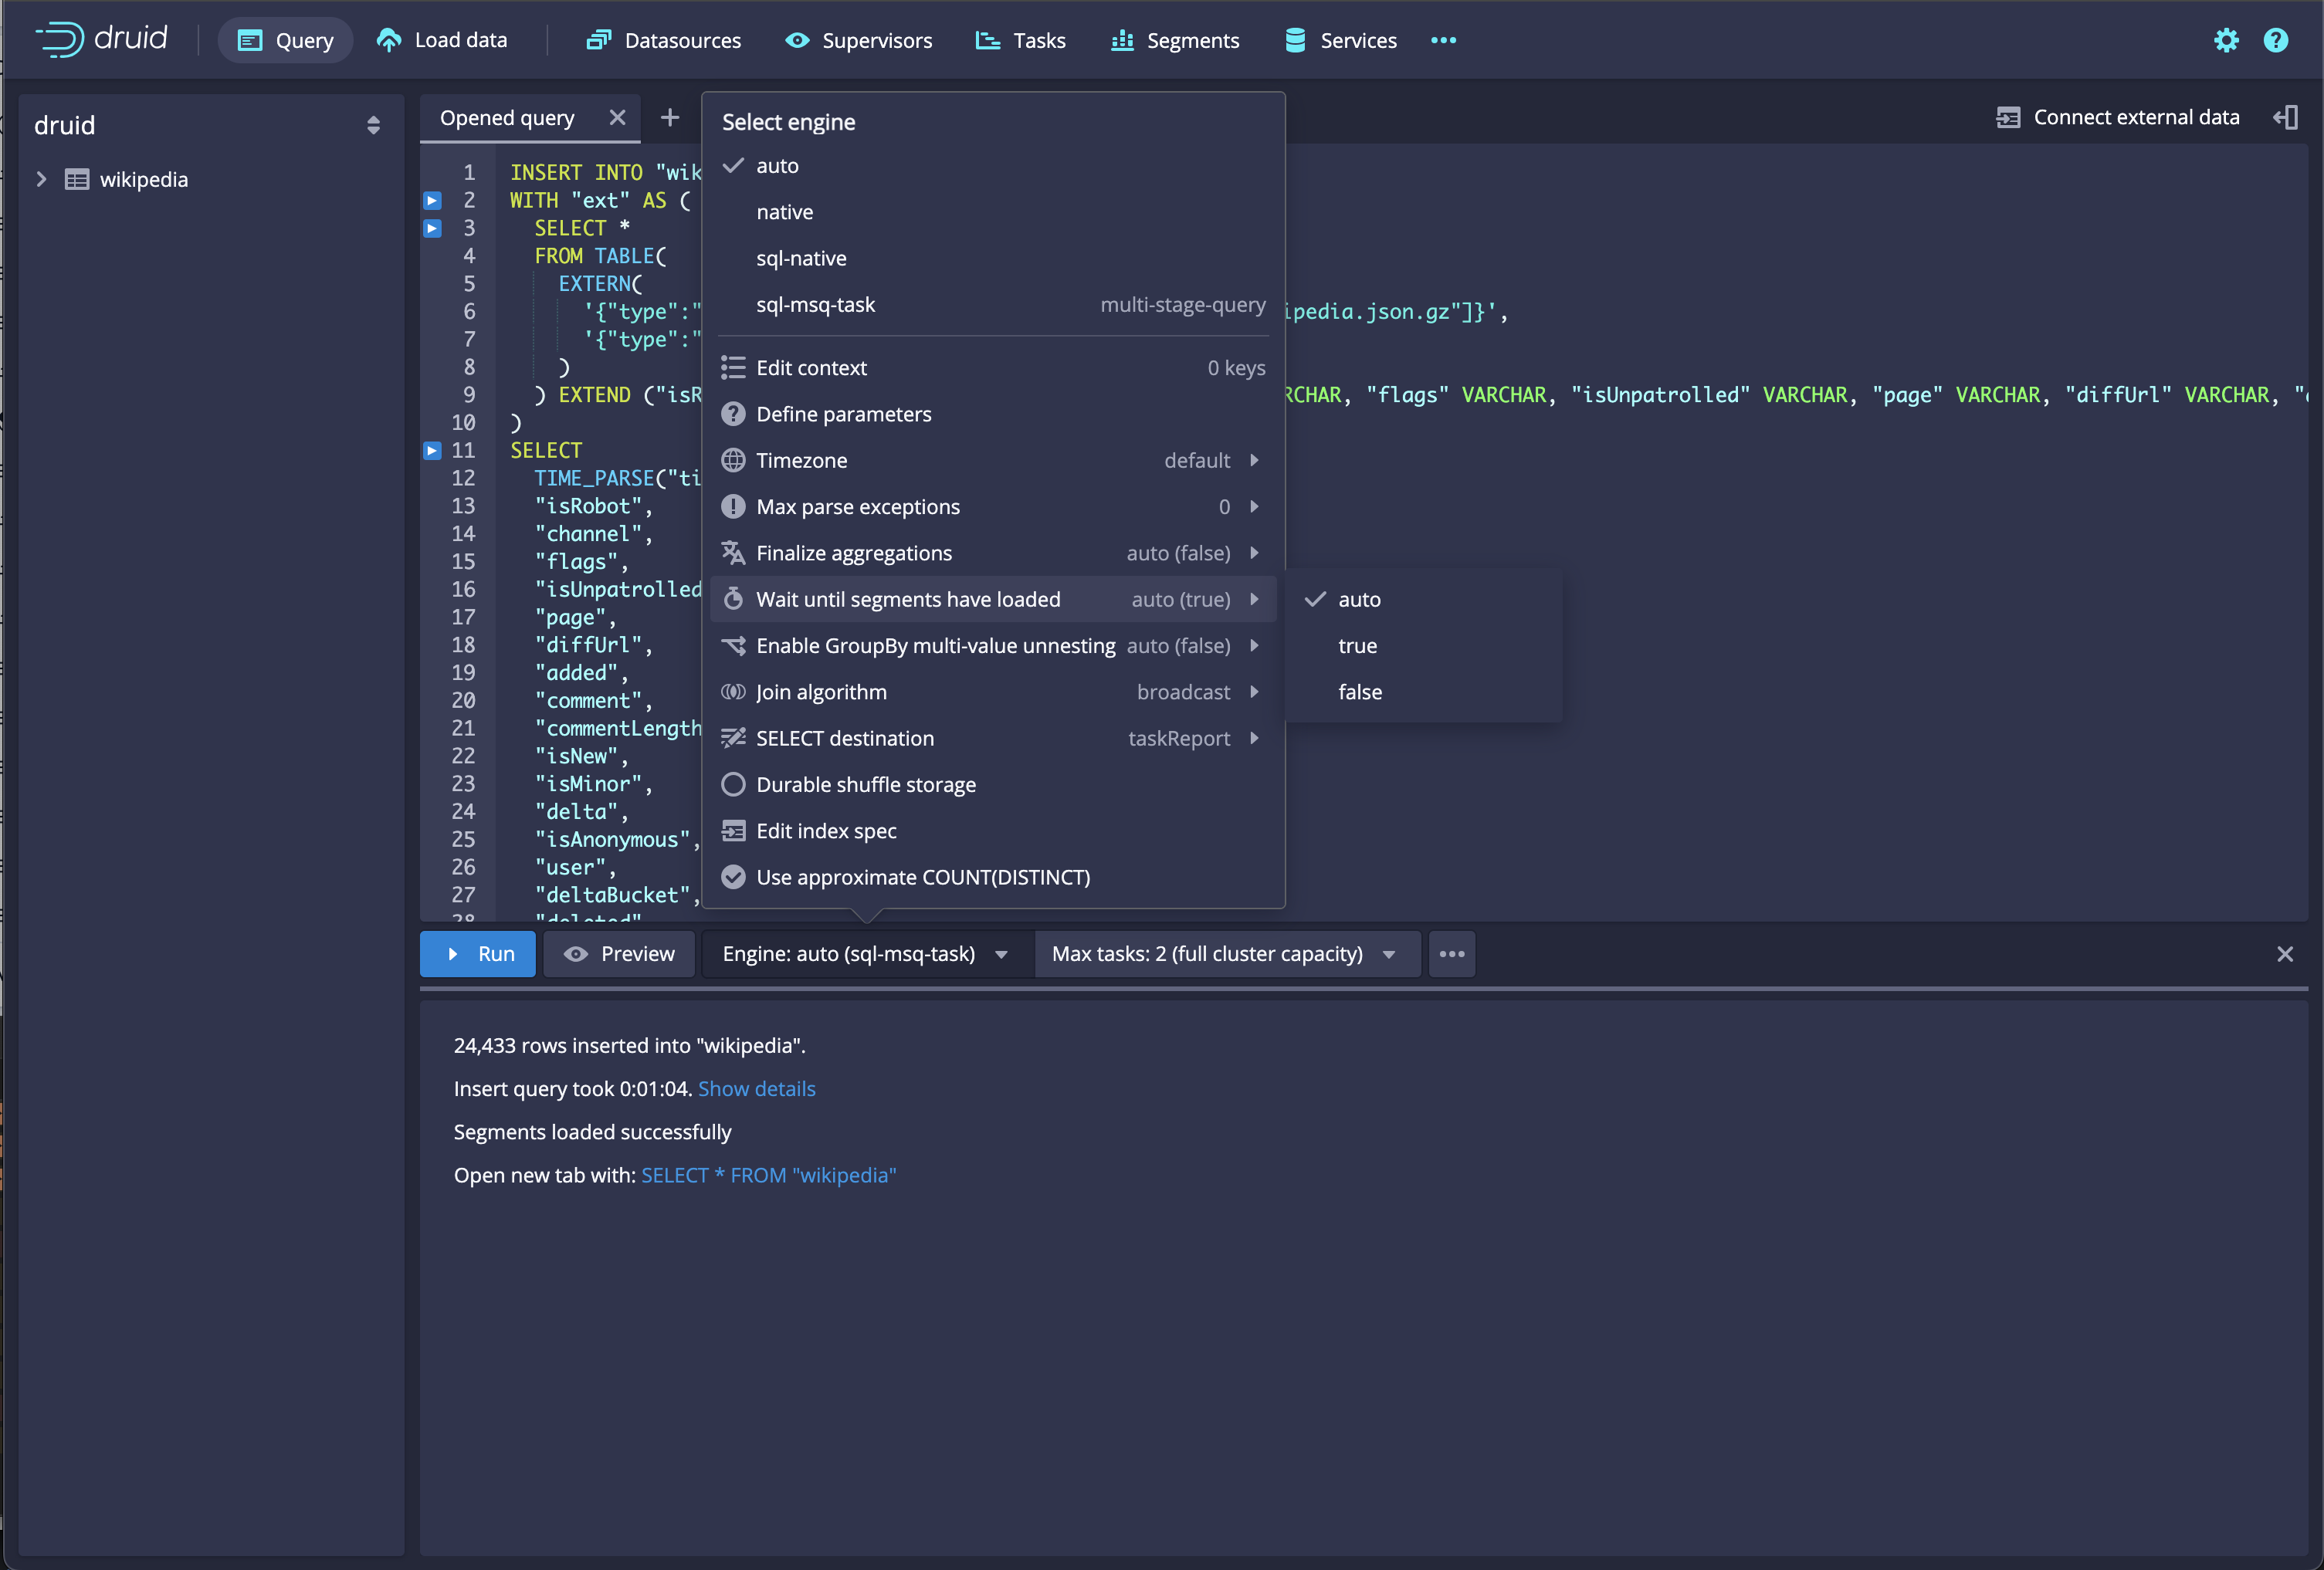Open the Datasources view
The height and width of the screenshot is (1570, 2324).
pos(663,40)
